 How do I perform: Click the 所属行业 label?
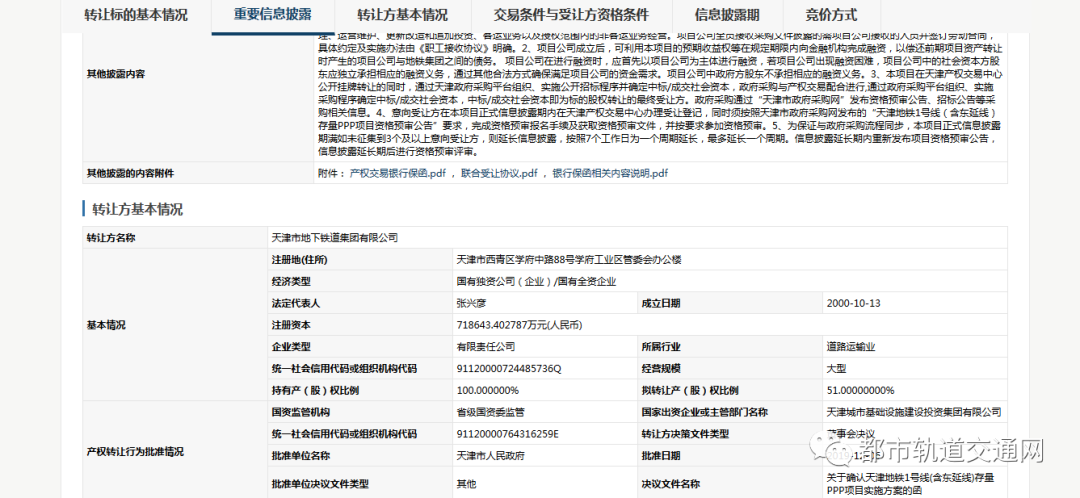661,347
